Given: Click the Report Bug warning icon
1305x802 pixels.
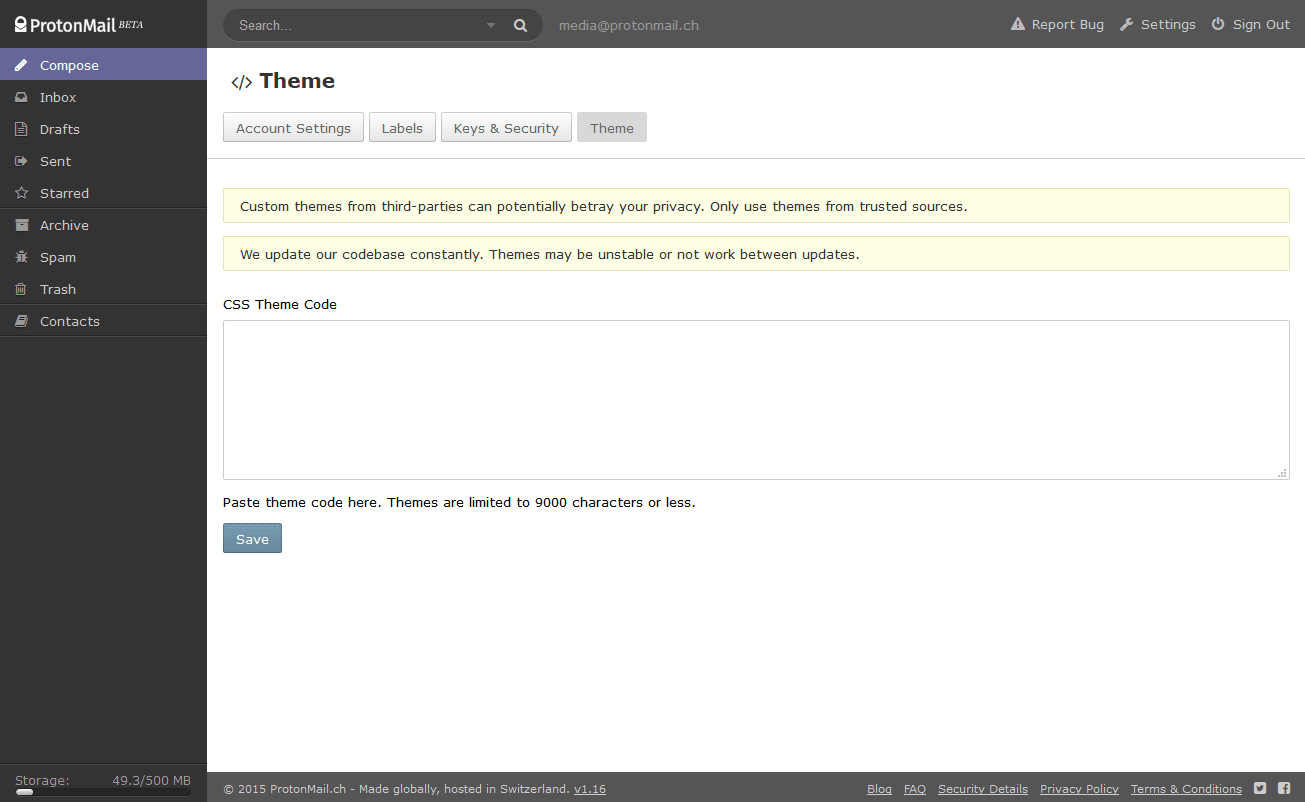Looking at the screenshot, I should click(x=1017, y=23).
